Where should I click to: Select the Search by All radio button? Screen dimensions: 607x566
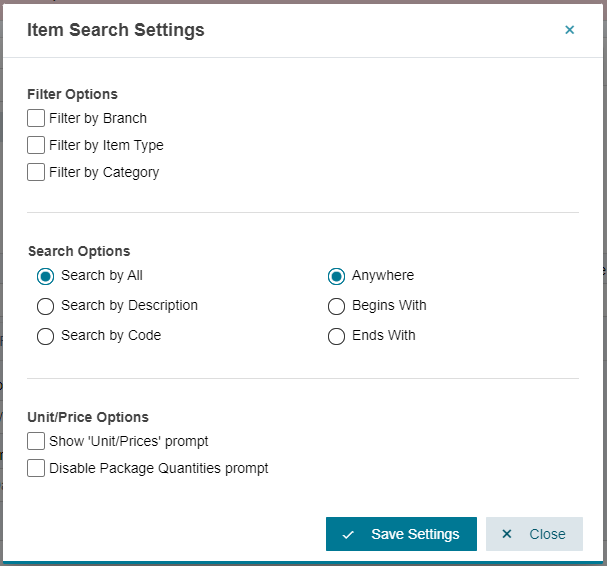45,276
